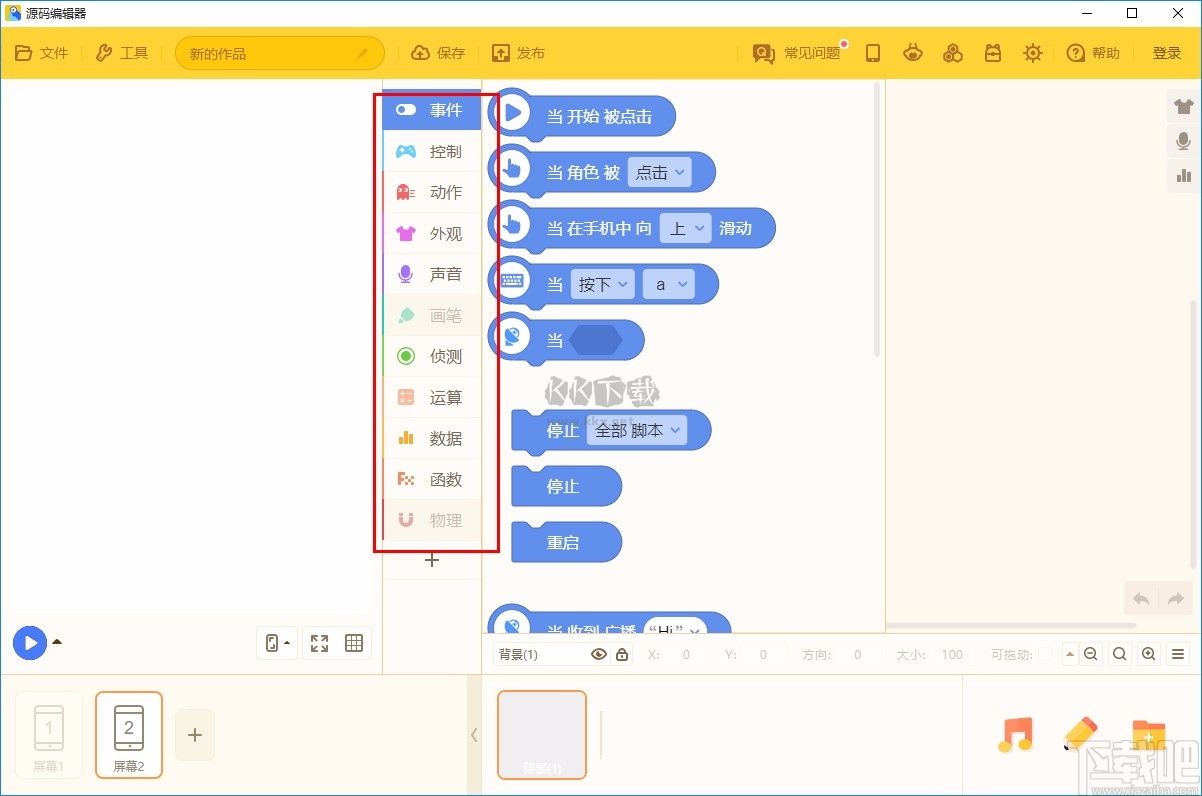Screen dimensions: 1202x796
Task: Toggle the grid icon near the stage
Action: [x=354, y=643]
